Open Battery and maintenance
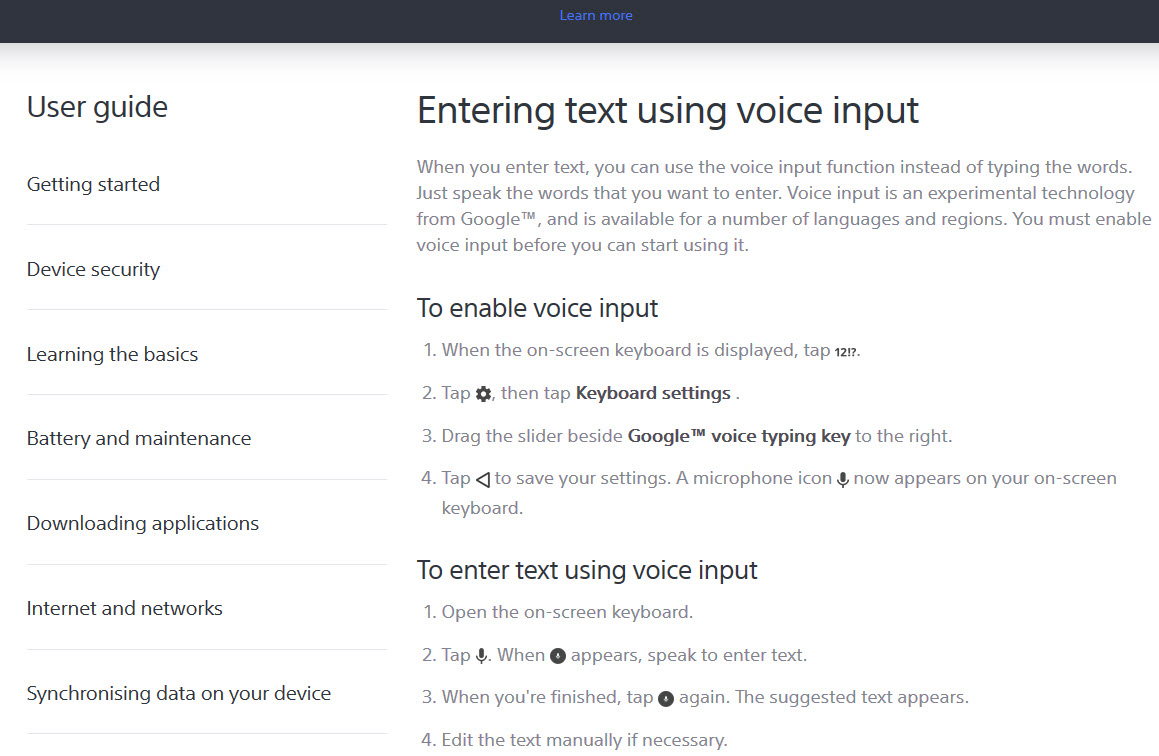This screenshot has height=756, width=1159. pos(139,438)
